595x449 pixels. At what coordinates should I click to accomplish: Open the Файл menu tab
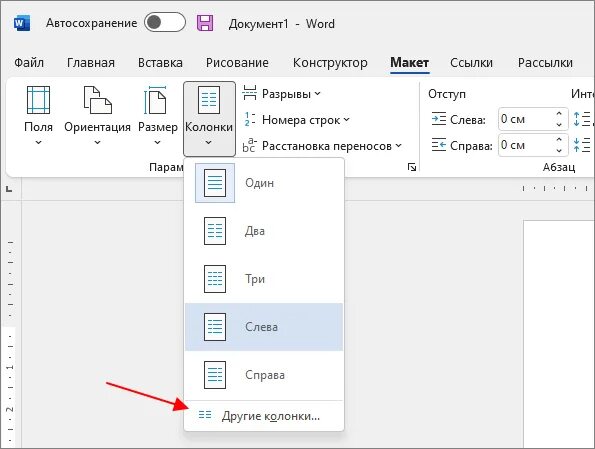pyautogui.click(x=29, y=63)
